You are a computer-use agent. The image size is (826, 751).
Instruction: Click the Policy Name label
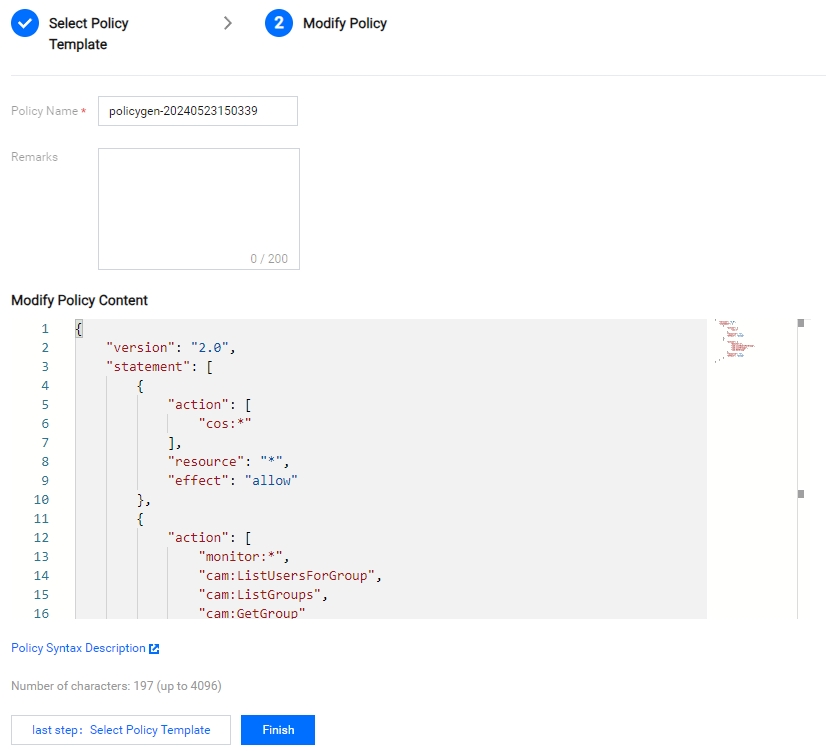[x=45, y=111]
